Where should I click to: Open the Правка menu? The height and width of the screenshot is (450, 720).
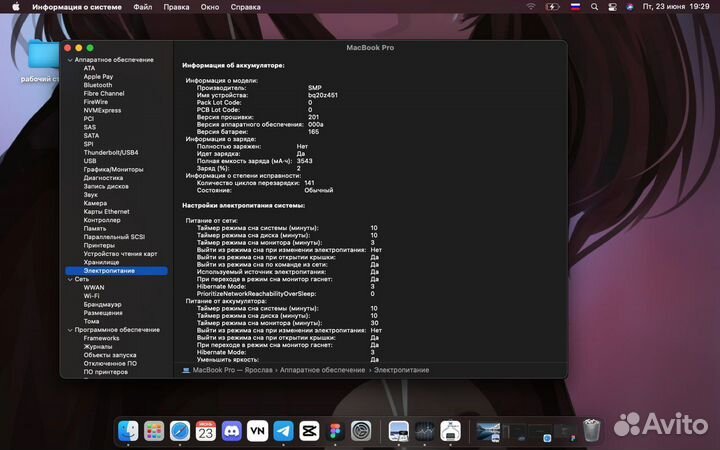point(176,7)
